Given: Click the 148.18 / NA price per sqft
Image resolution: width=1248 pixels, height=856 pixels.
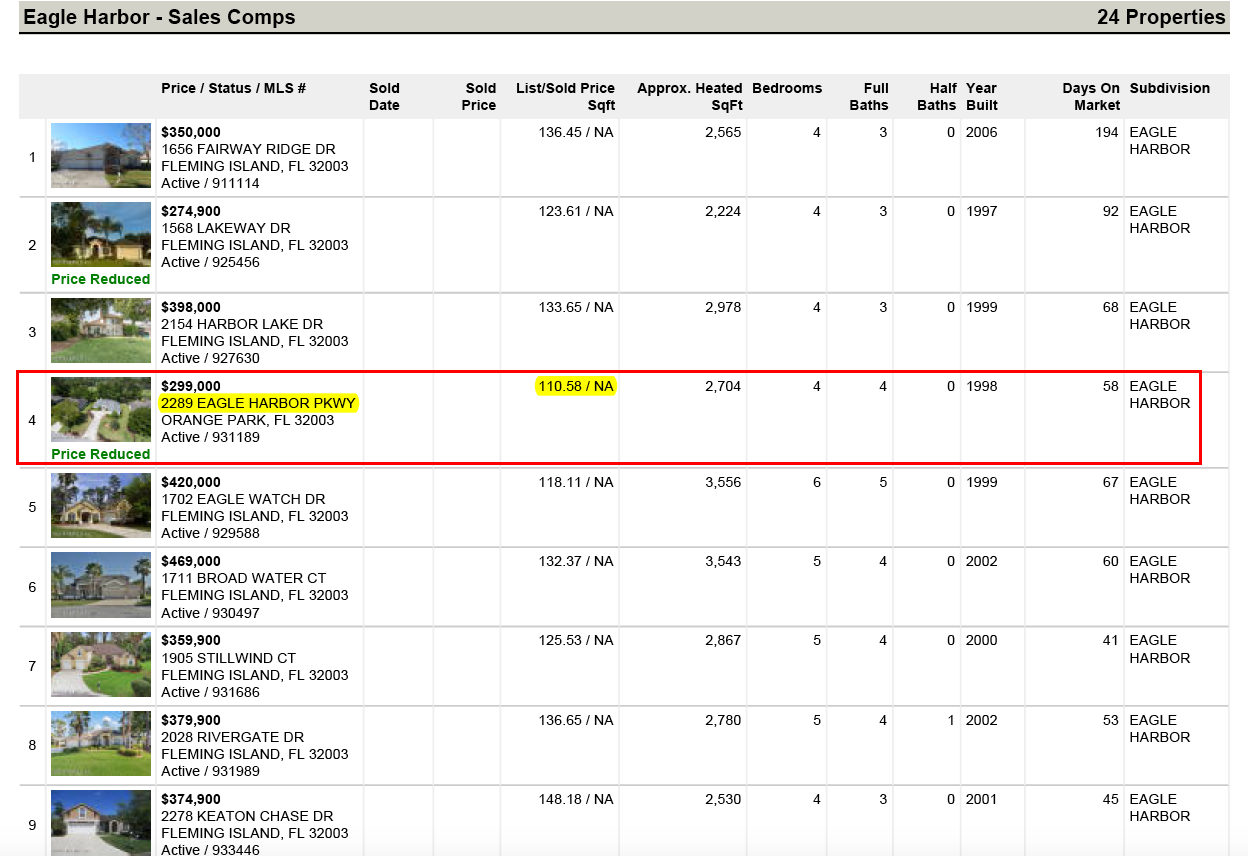Looking at the screenshot, I should [576, 799].
